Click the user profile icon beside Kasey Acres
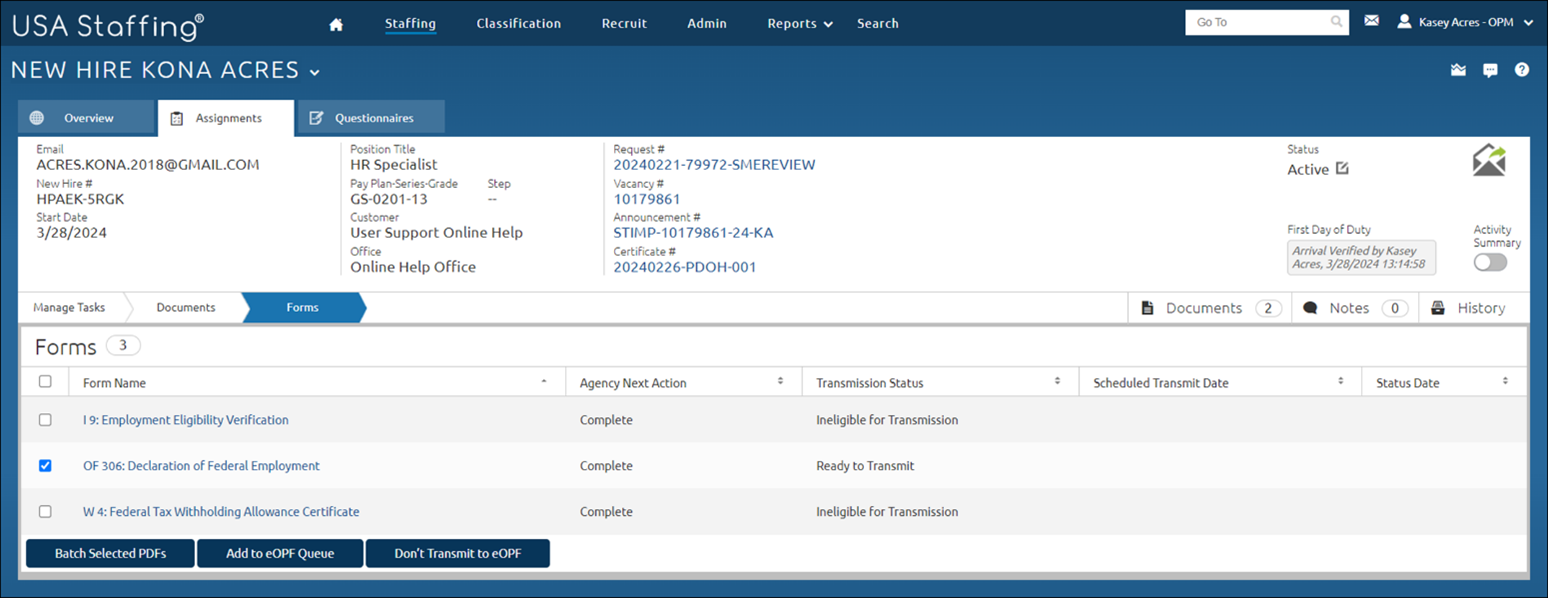 click(x=1404, y=21)
